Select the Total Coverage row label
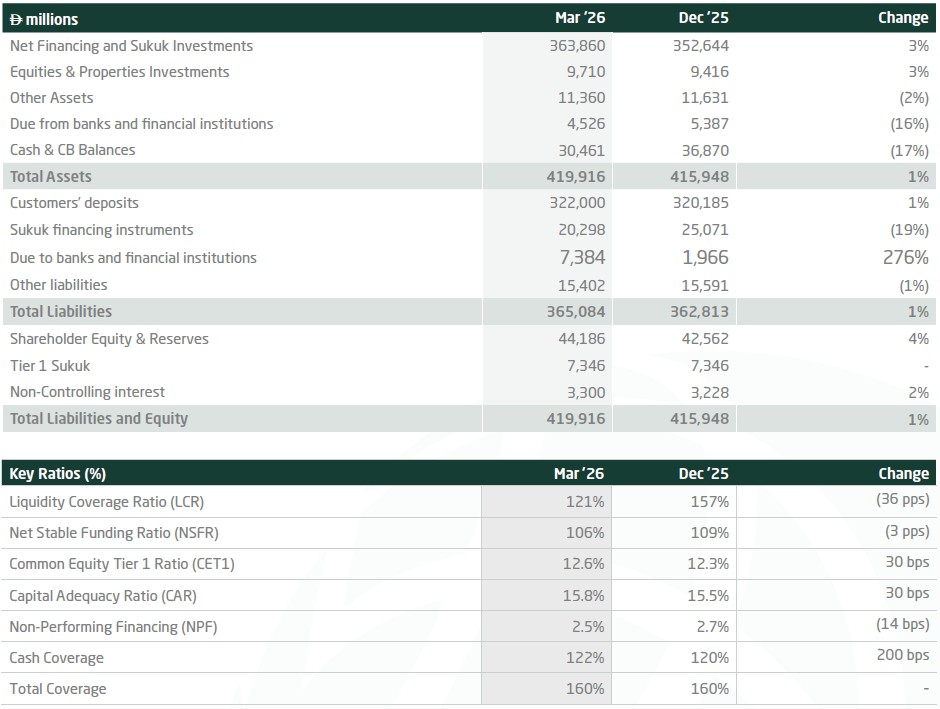This screenshot has height=709, width=940. 58,689
